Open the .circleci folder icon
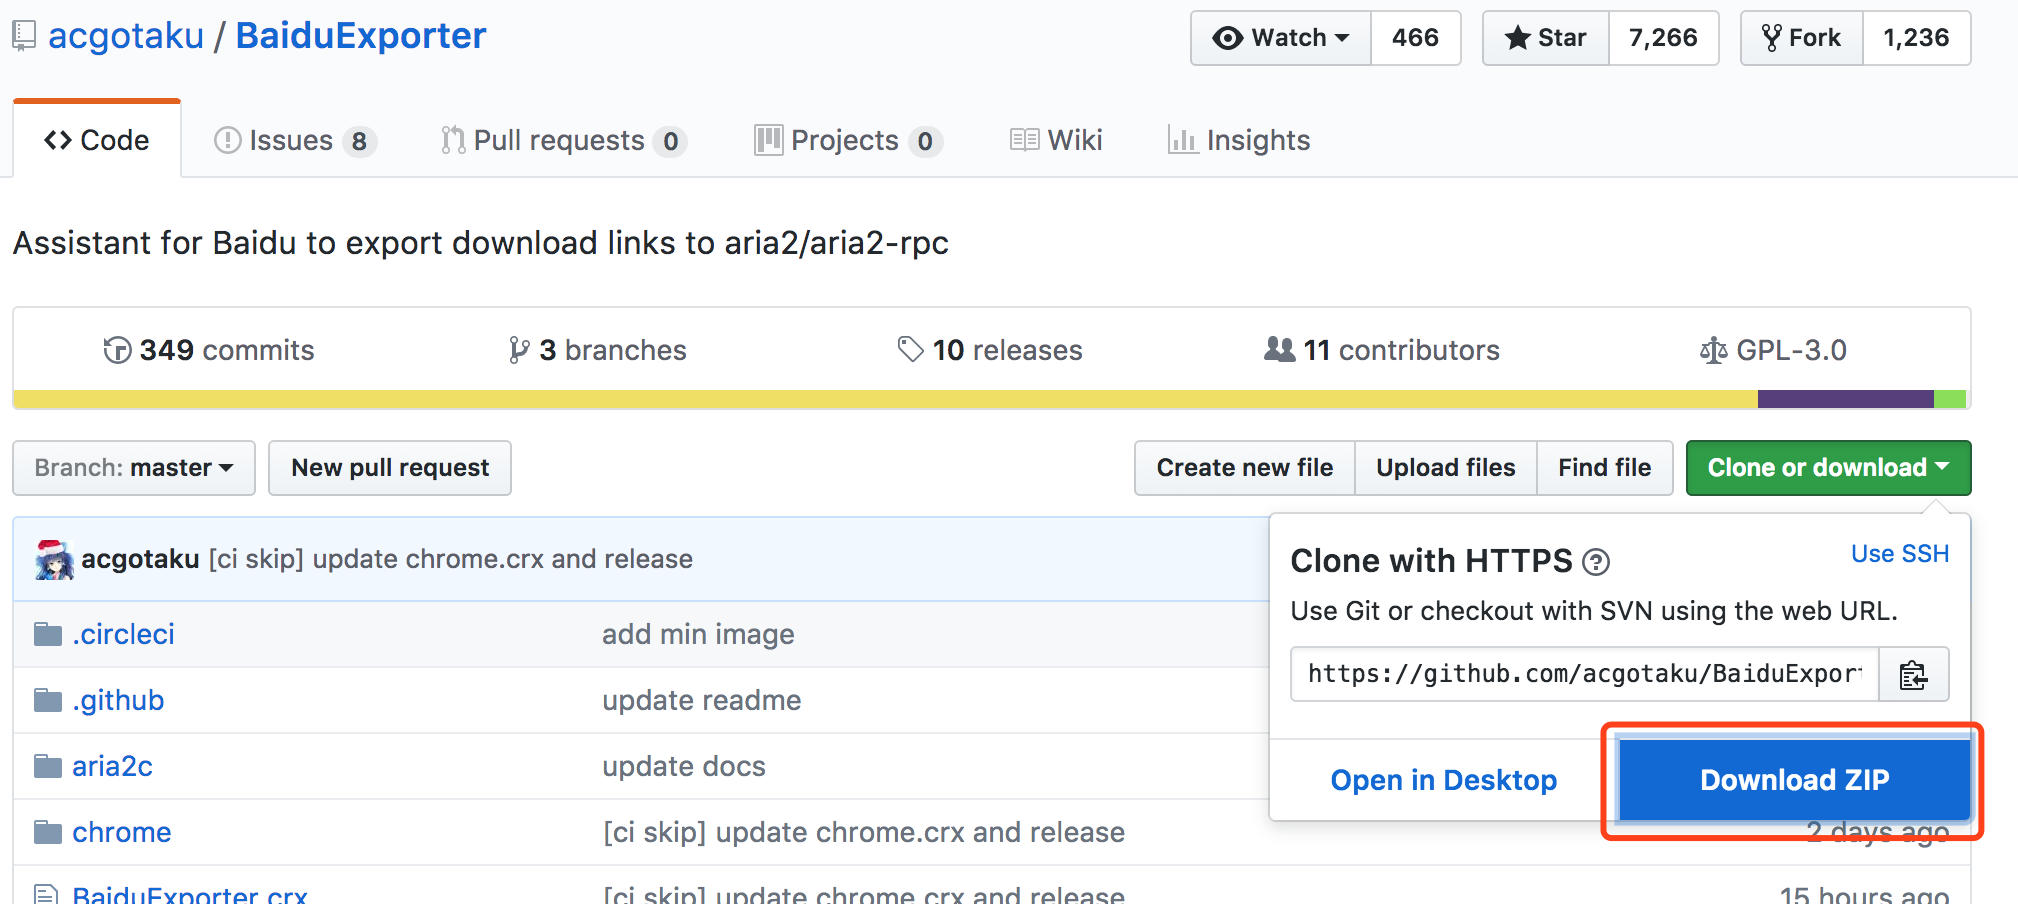This screenshot has height=904, width=2018. 47,634
